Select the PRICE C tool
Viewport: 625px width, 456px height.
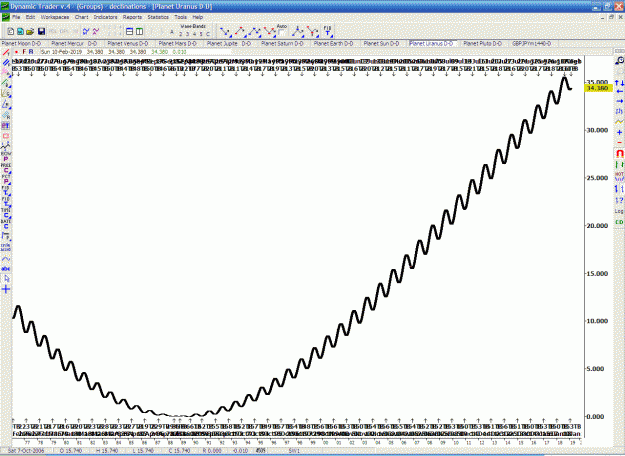click(x=6, y=168)
